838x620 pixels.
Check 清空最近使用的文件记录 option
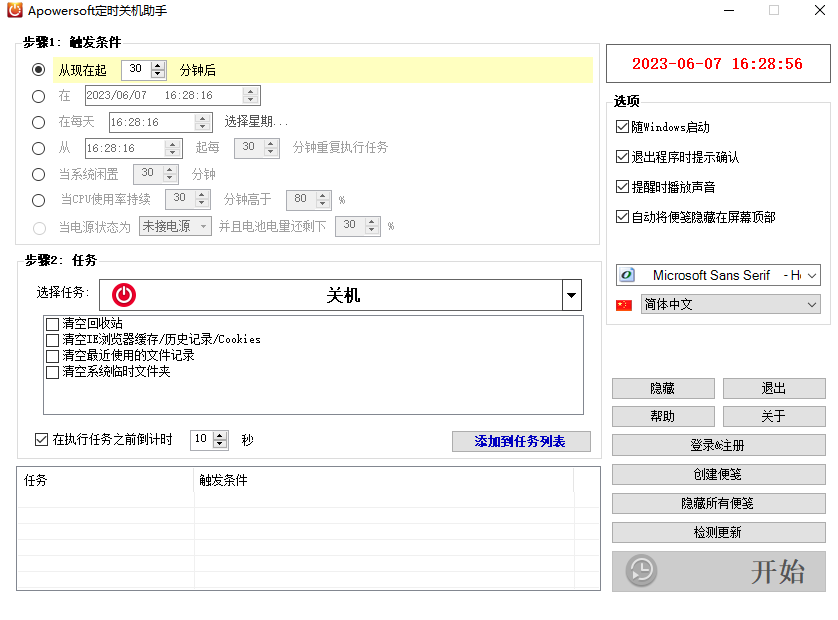(52, 356)
